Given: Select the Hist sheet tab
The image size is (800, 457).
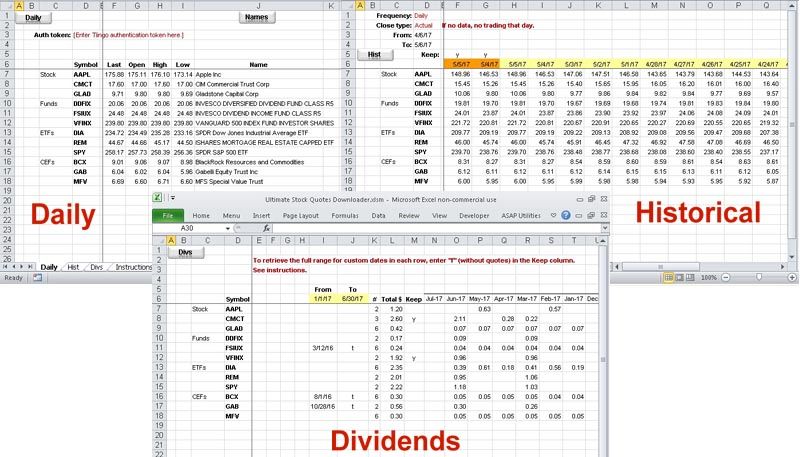Looking at the screenshot, I should pyautogui.click(x=73, y=267).
